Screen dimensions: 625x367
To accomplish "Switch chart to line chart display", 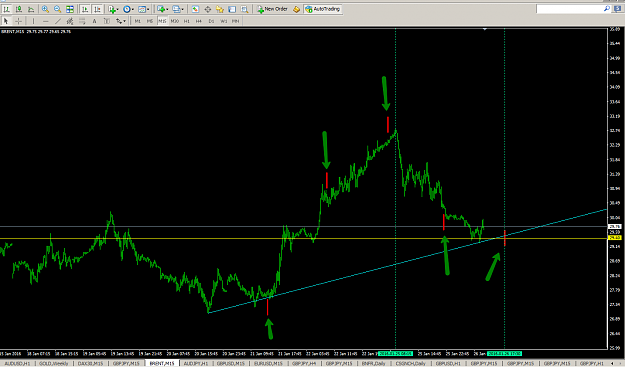I will pos(31,9).
